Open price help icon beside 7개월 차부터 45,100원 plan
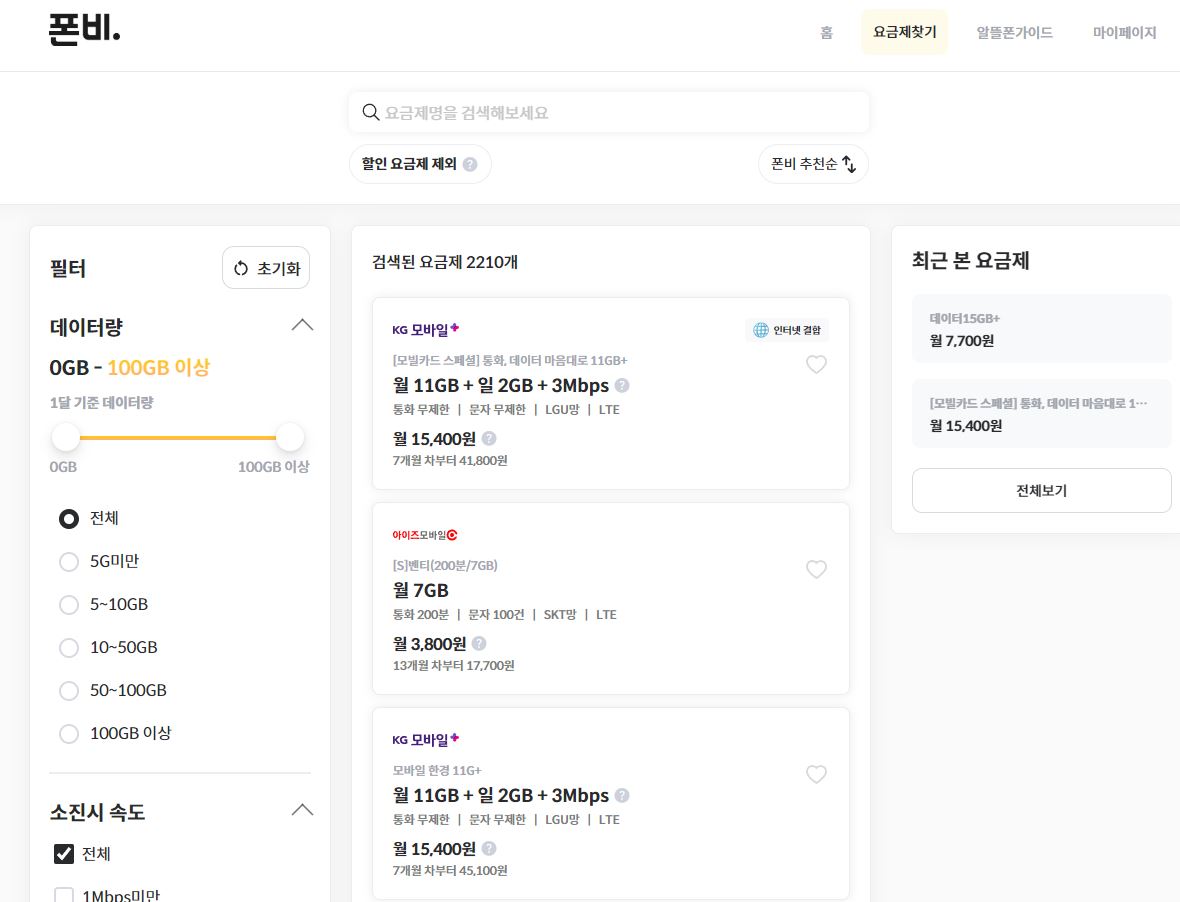Viewport: 1180px width, 902px height. click(x=488, y=849)
